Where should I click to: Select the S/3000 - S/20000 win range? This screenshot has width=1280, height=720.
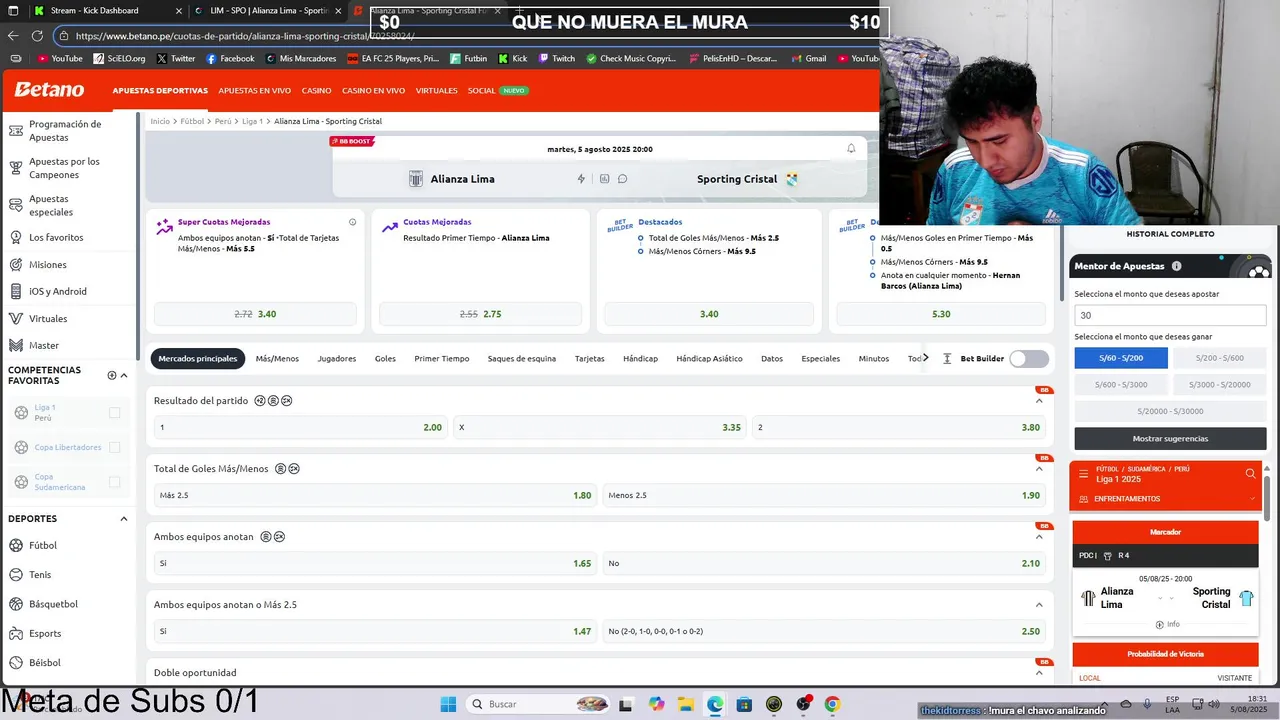tap(1219, 385)
